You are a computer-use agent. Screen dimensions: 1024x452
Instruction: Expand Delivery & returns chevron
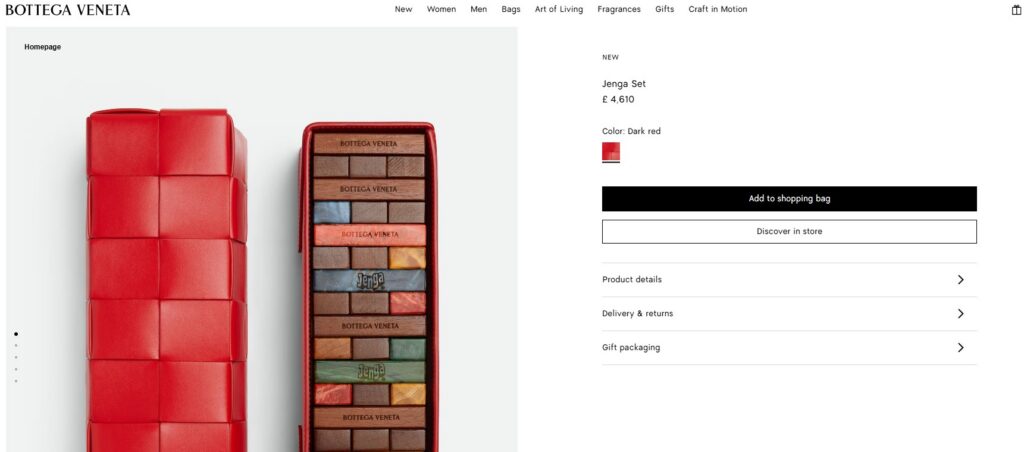[x=960, y=314]
